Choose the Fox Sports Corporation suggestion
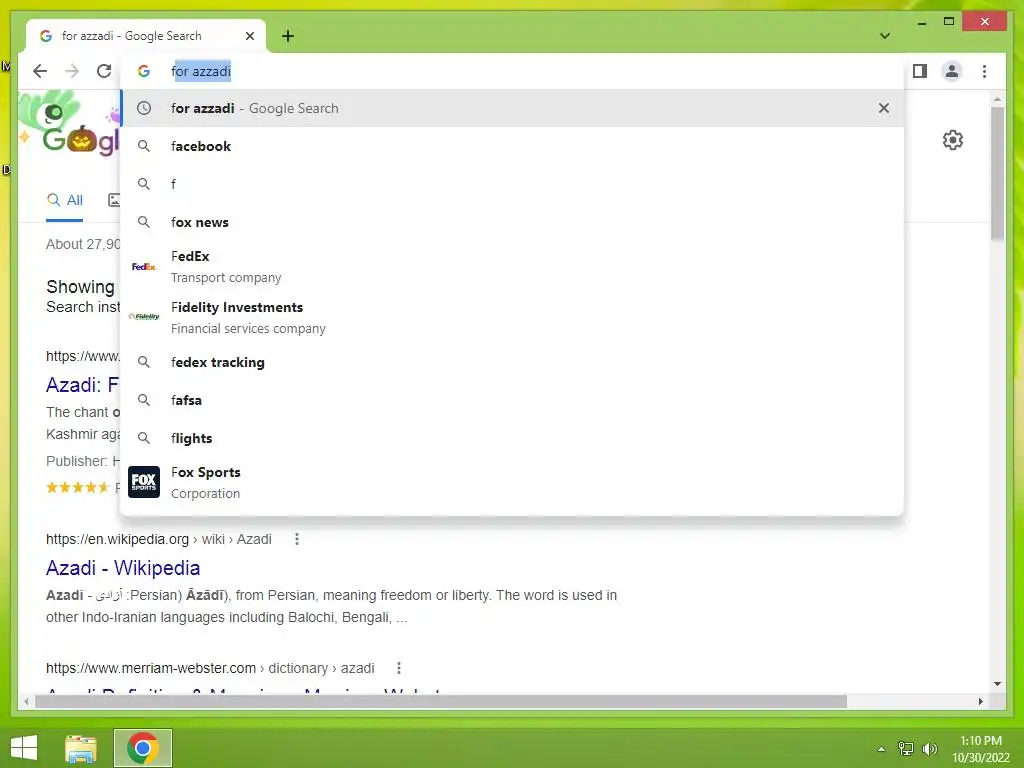Image resolution: width=1024 pixels, height=768 pixels. coord(512,482)
